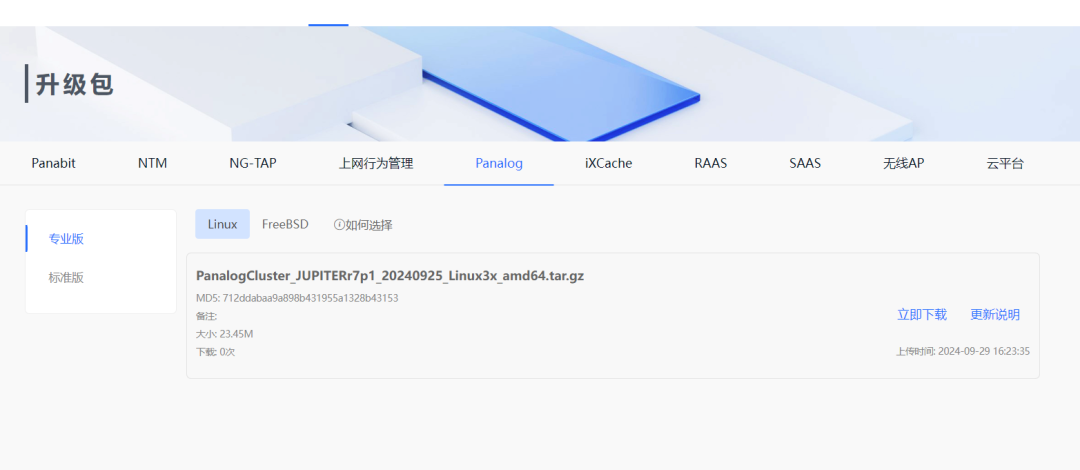The image size is (1080, 470).
Task: Click the 上传时间 2024-09-29 timestamp
Action: 962,351
